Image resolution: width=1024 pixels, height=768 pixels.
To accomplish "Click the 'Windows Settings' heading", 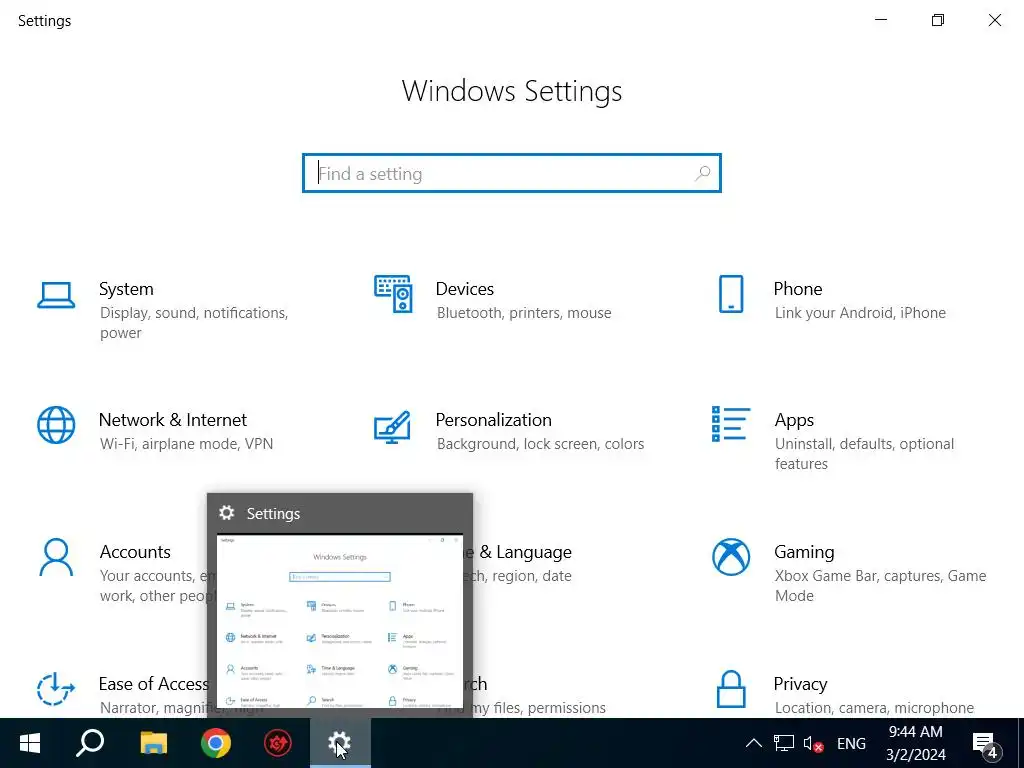I will point(512,91).
